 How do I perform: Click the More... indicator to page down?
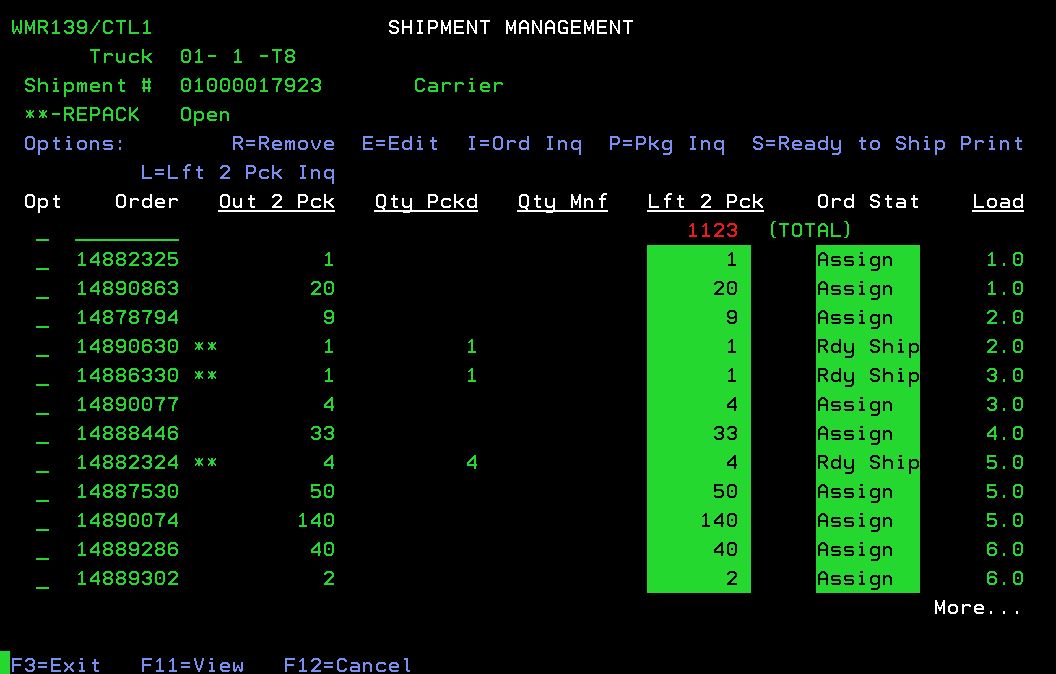(977, 608)
